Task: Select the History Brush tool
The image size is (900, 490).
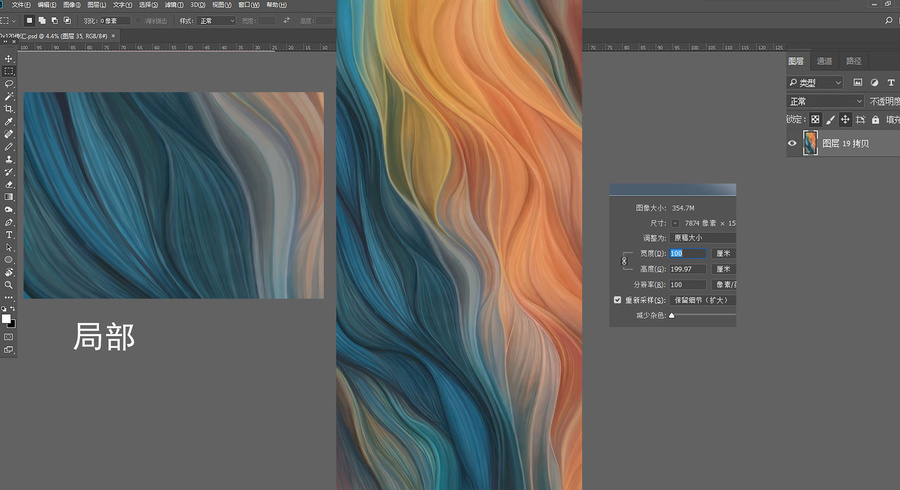Action: pos(9,172)
